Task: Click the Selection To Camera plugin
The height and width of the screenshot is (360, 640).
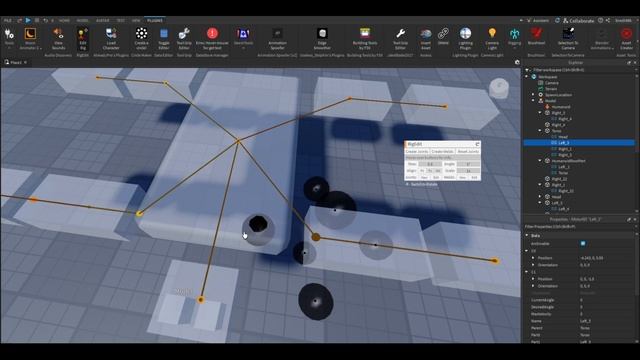Action: [x=568, y=39]
